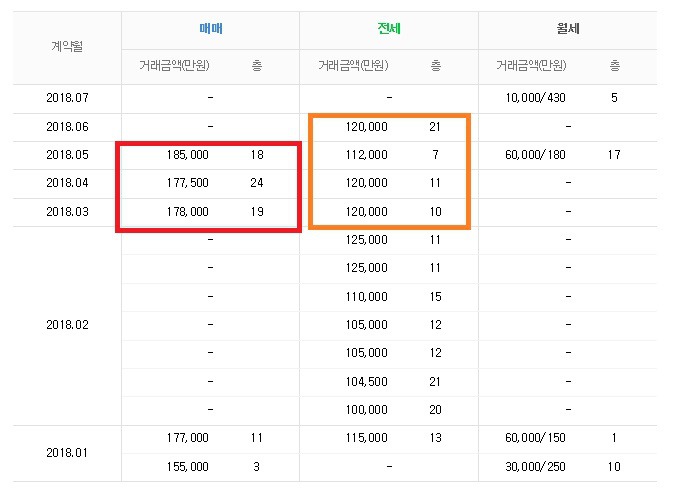This screenshot has height=494, width=677.
Task: Click the 2018.06 contract month cell
Action: (67, 127)
